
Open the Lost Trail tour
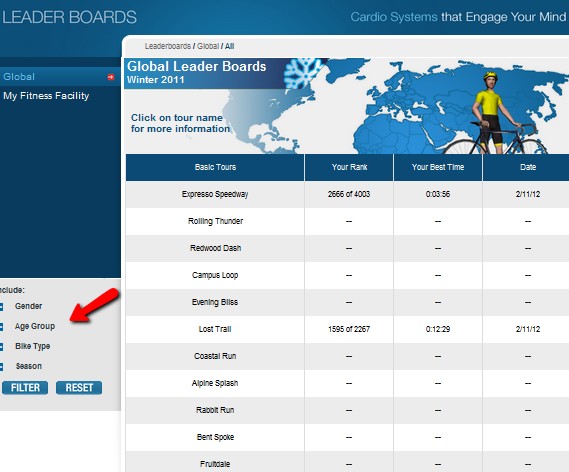click(x=215, y=329)
